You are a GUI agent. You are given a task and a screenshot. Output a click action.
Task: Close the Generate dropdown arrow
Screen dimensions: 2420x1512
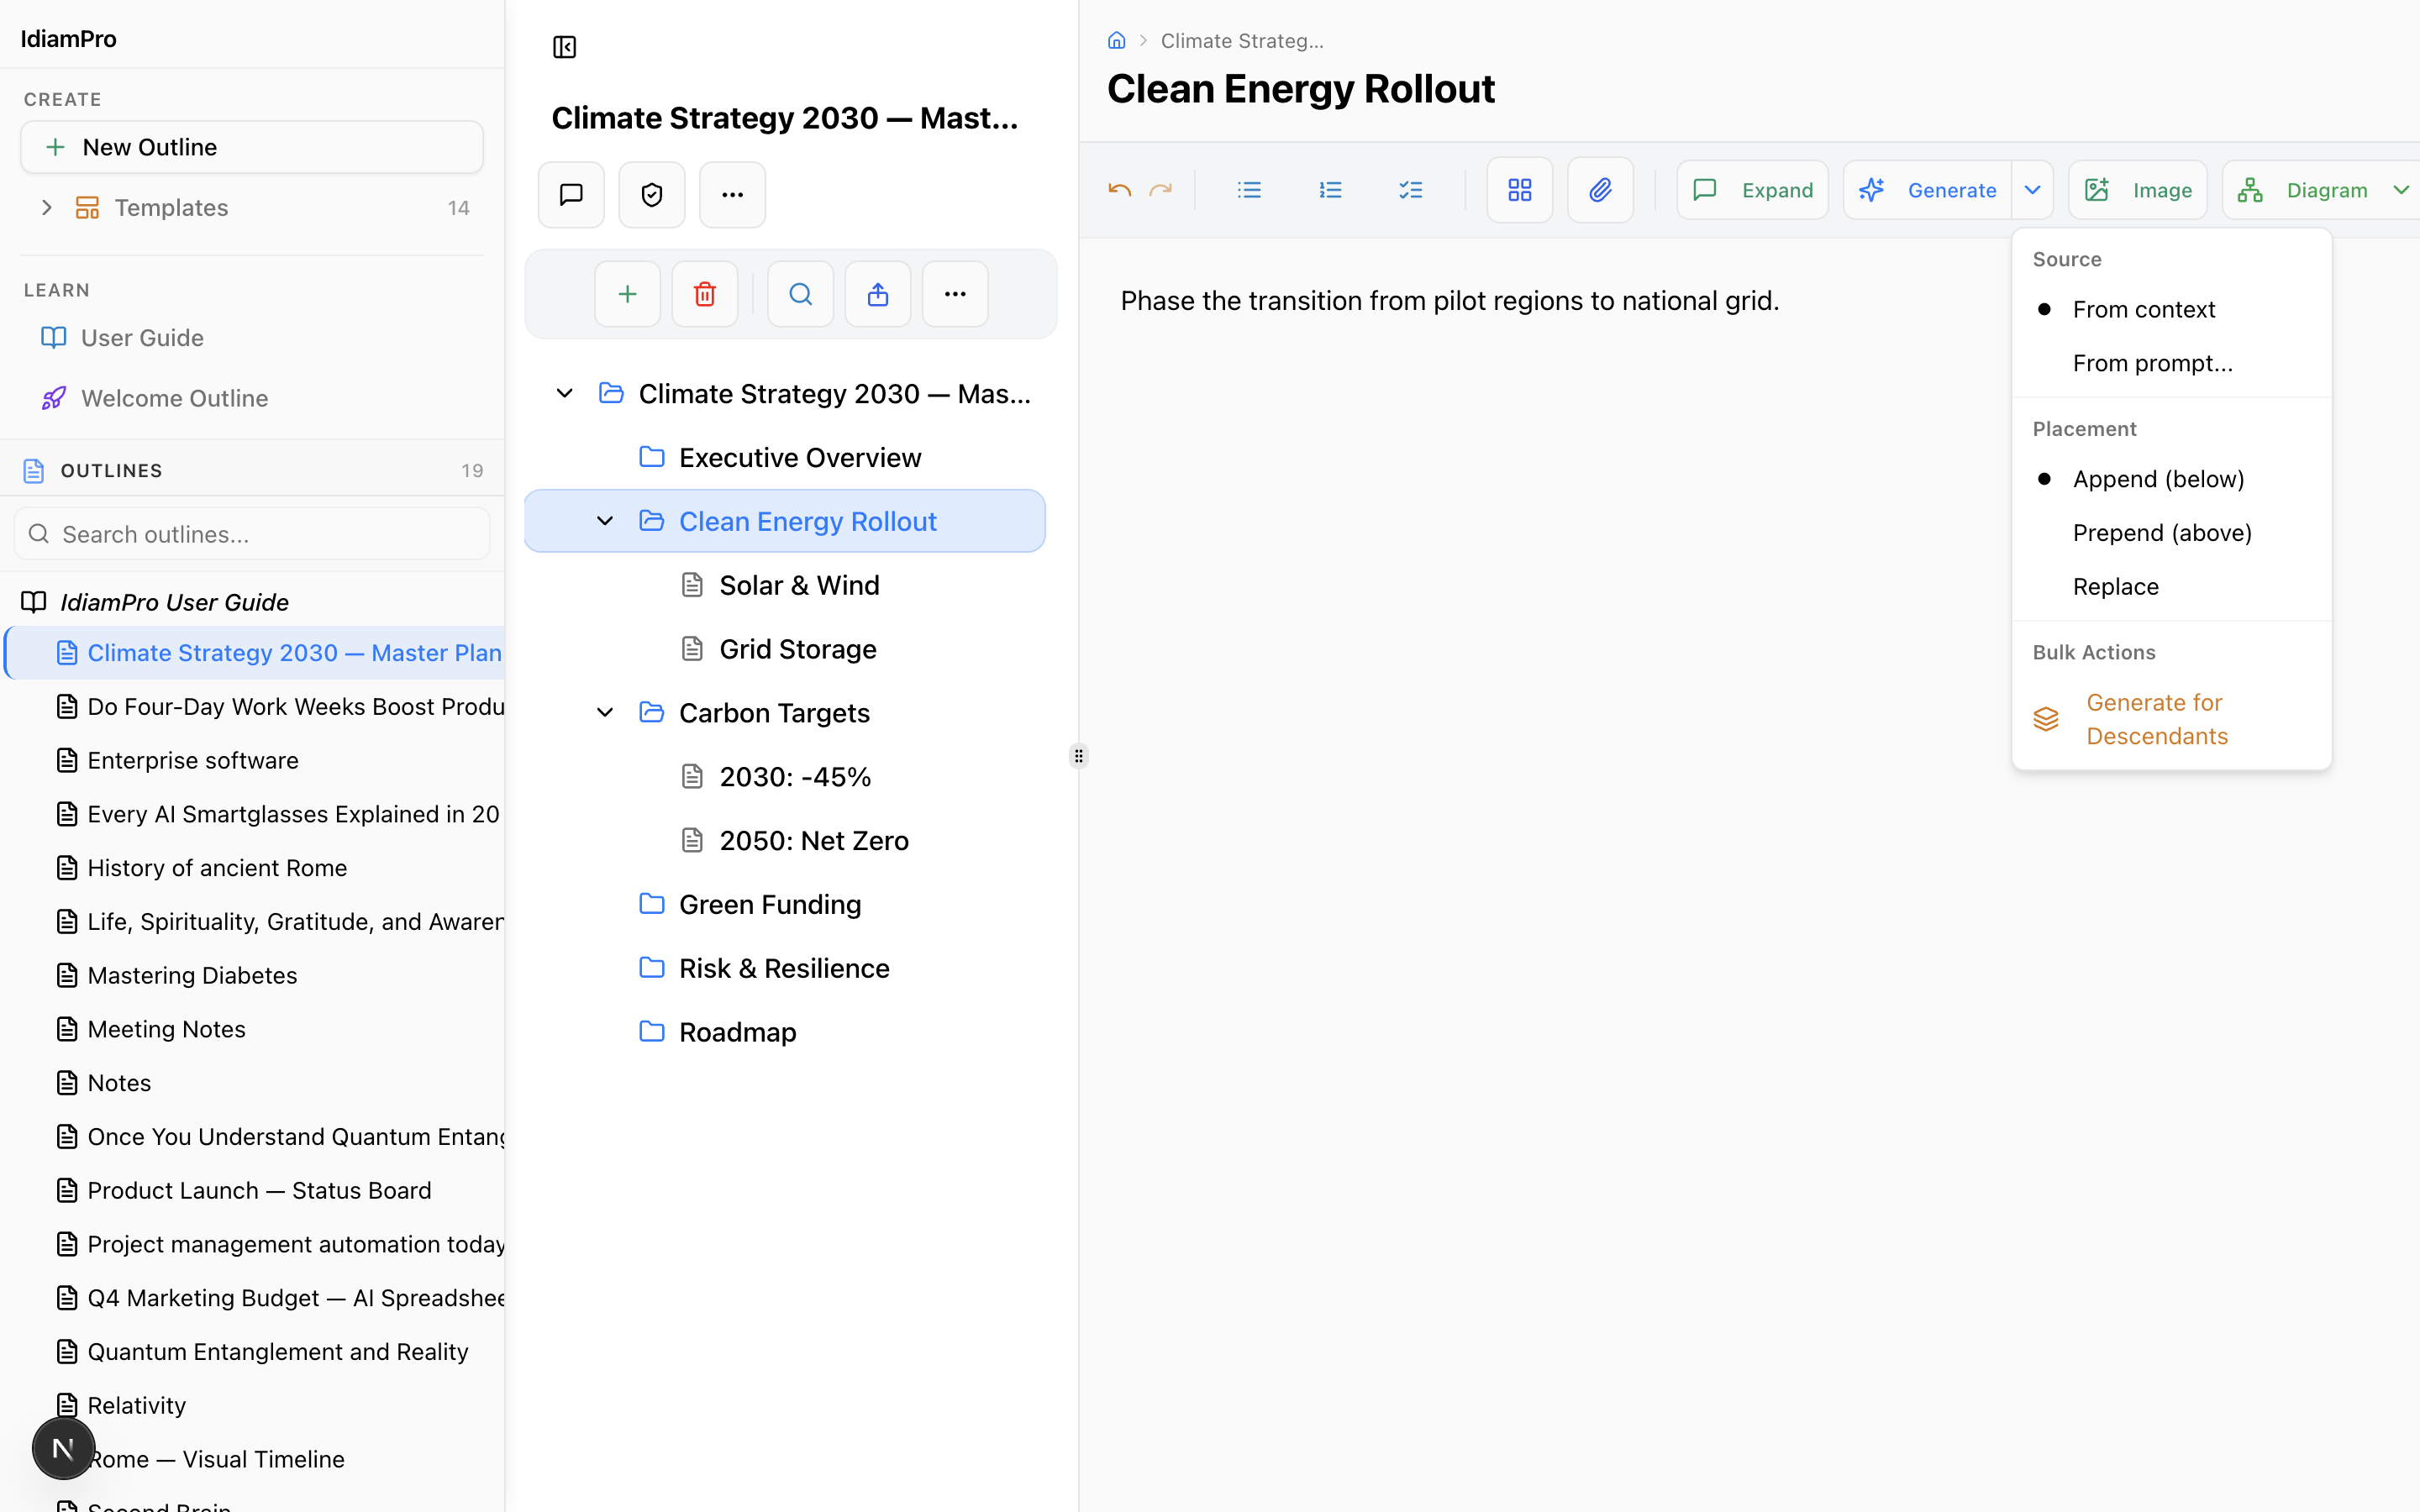(2032, 190)
